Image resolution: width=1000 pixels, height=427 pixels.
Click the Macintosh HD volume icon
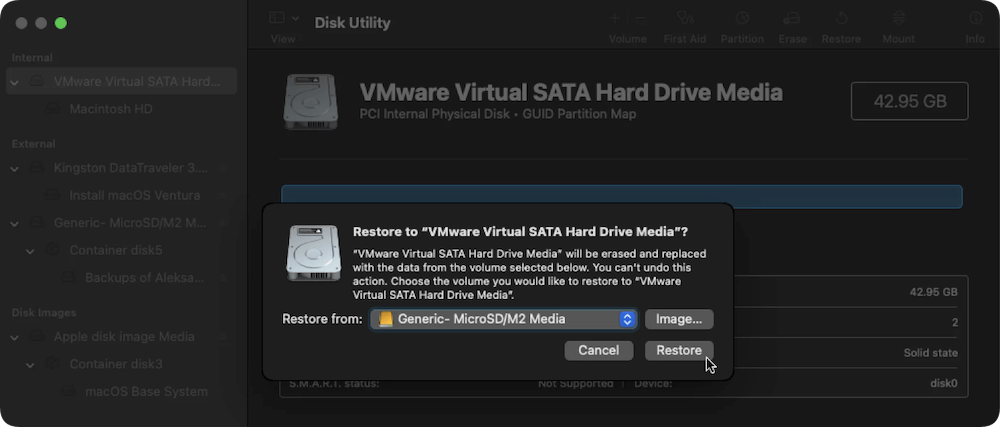coord(52,109)
